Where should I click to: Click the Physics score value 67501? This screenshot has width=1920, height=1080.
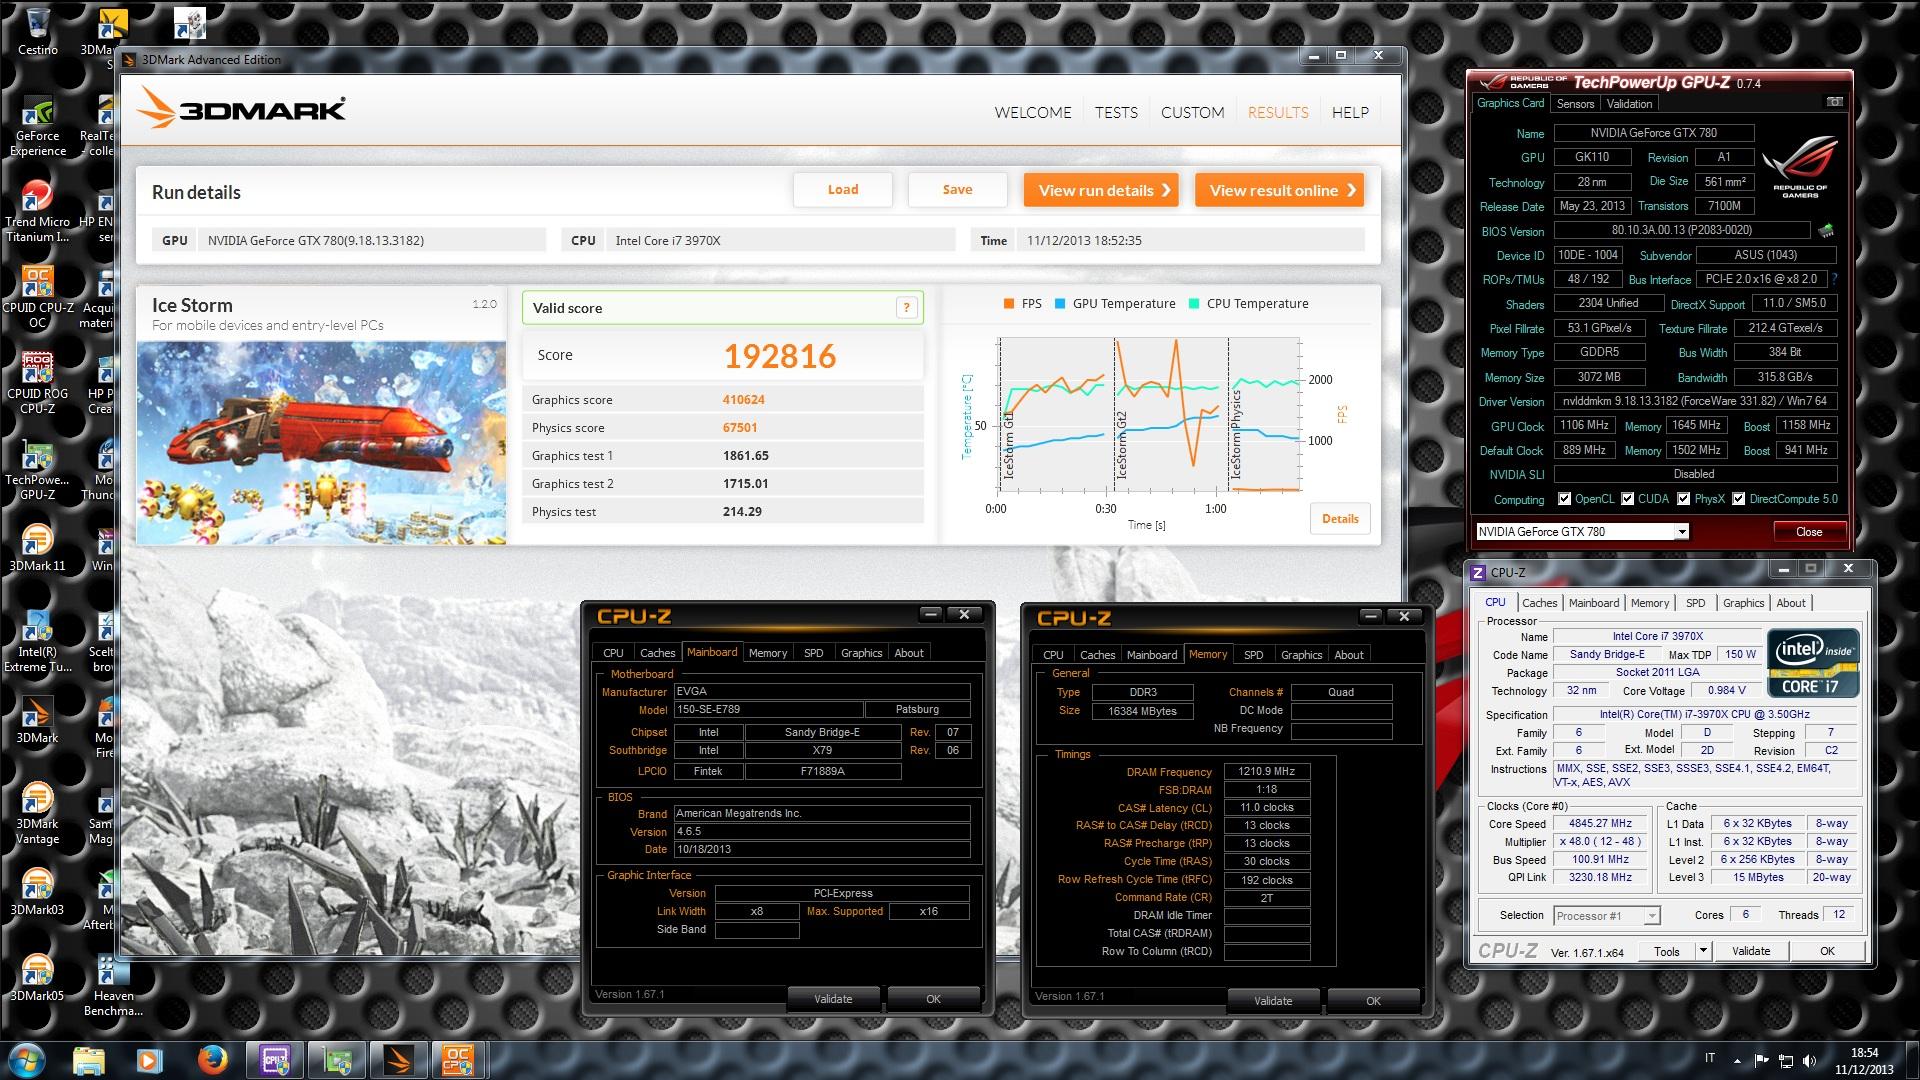pyautogui.click(x=740, y=428)
